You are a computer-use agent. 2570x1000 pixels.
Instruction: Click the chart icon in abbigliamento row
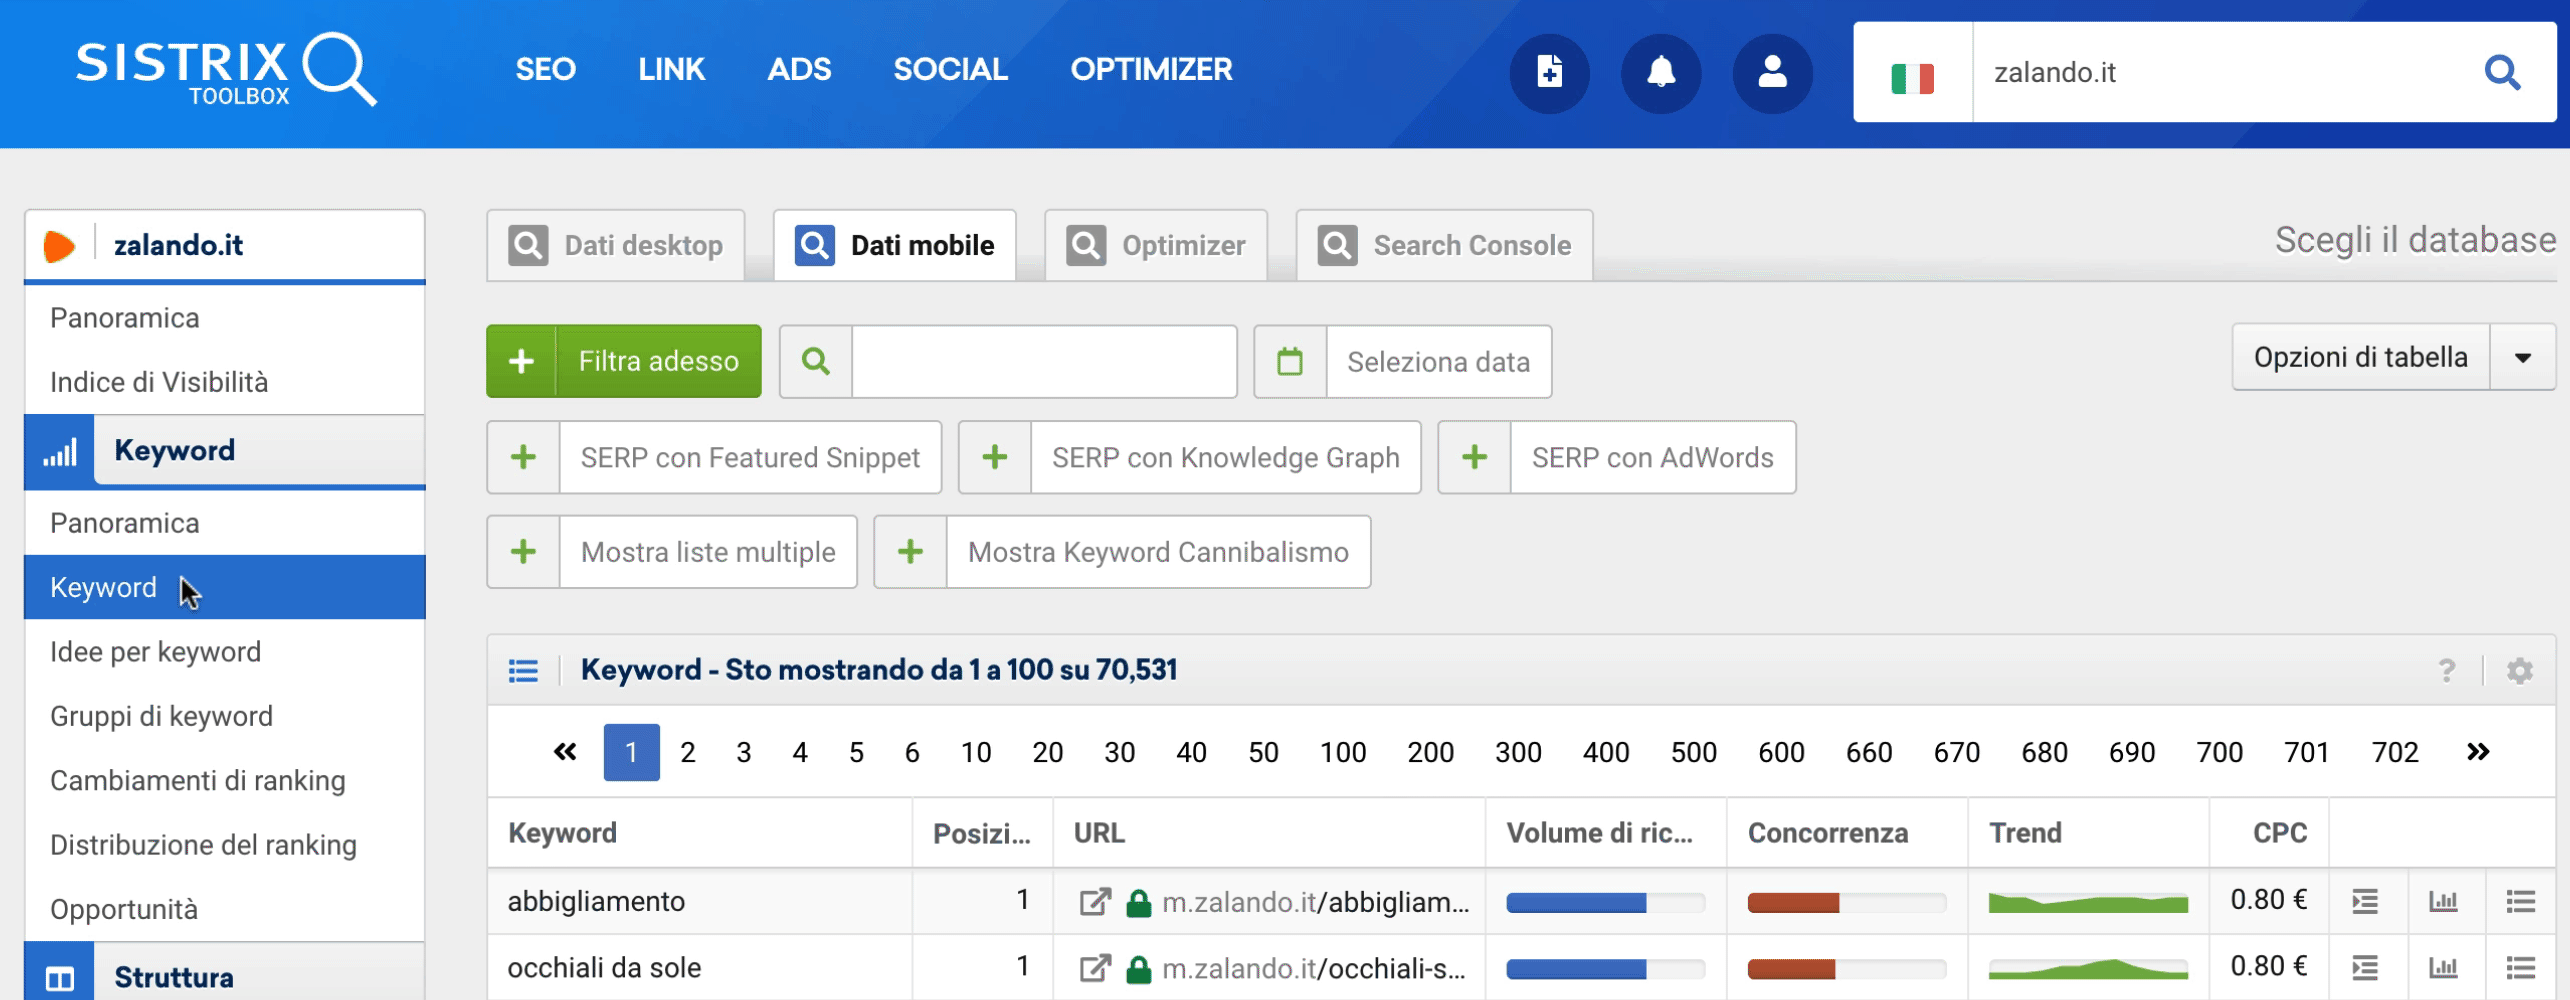coord(2443,902)
